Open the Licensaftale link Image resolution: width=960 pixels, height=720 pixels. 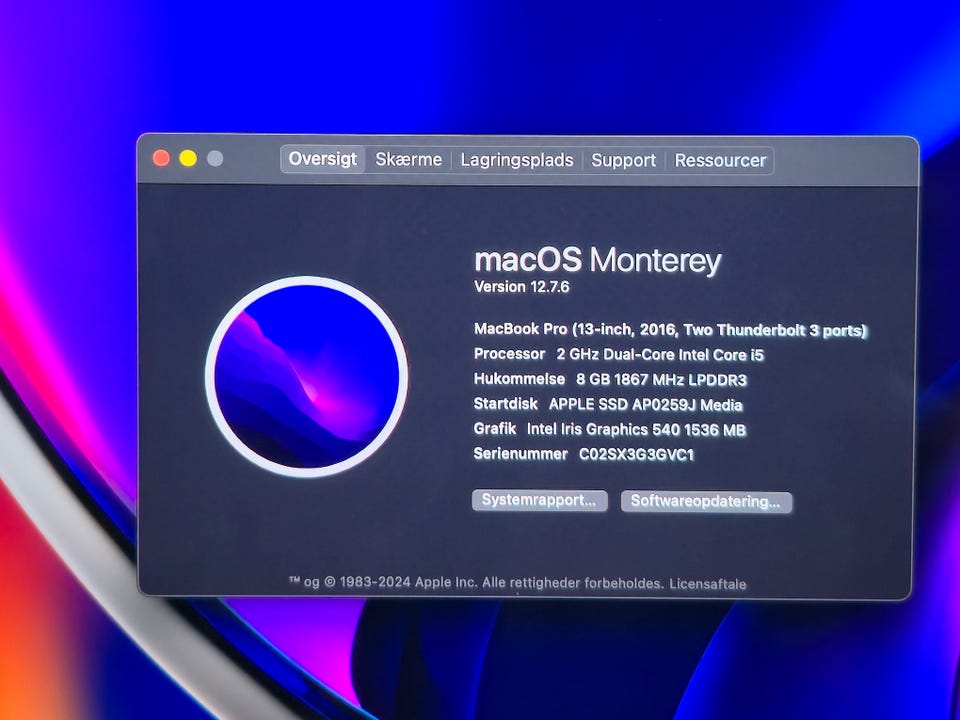coord(708,583)
